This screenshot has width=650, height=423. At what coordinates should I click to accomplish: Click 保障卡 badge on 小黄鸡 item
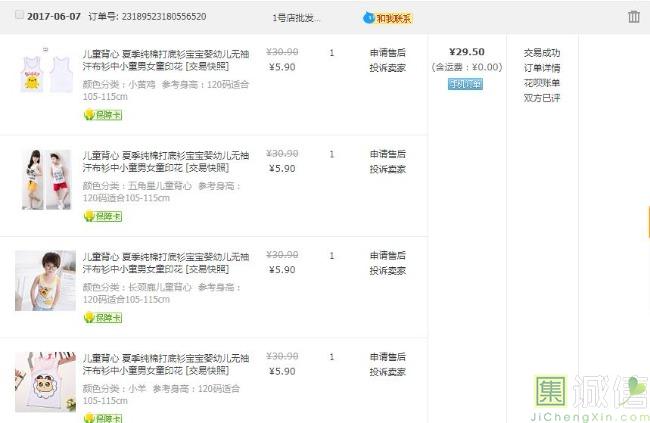point(102,115)
